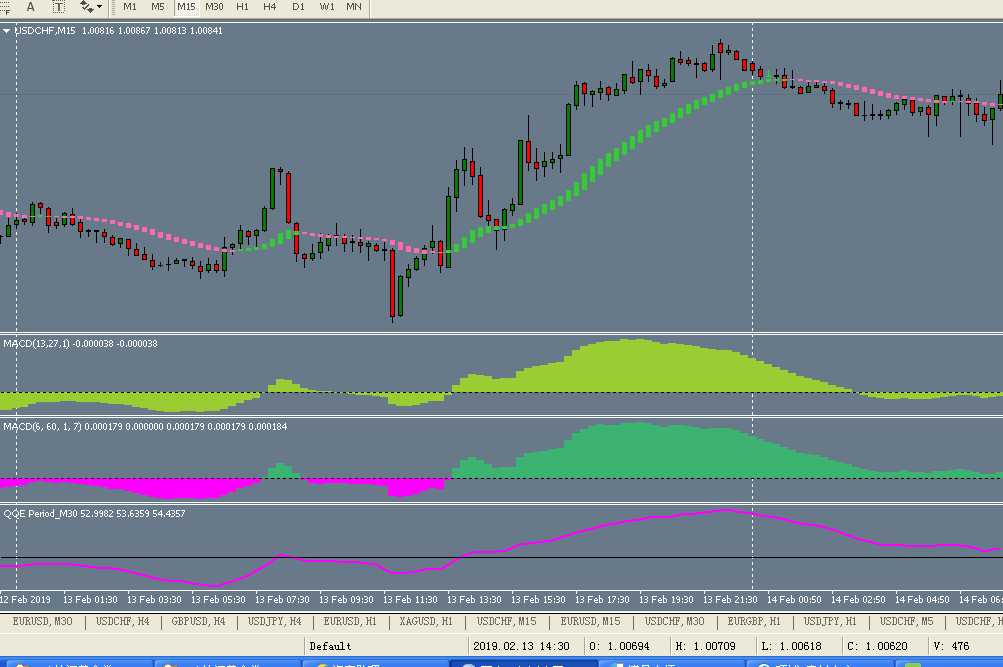This screenshot has width=1003, height=667.
Task: Select the H4 timeframe button
Action: tap(270, 7)
